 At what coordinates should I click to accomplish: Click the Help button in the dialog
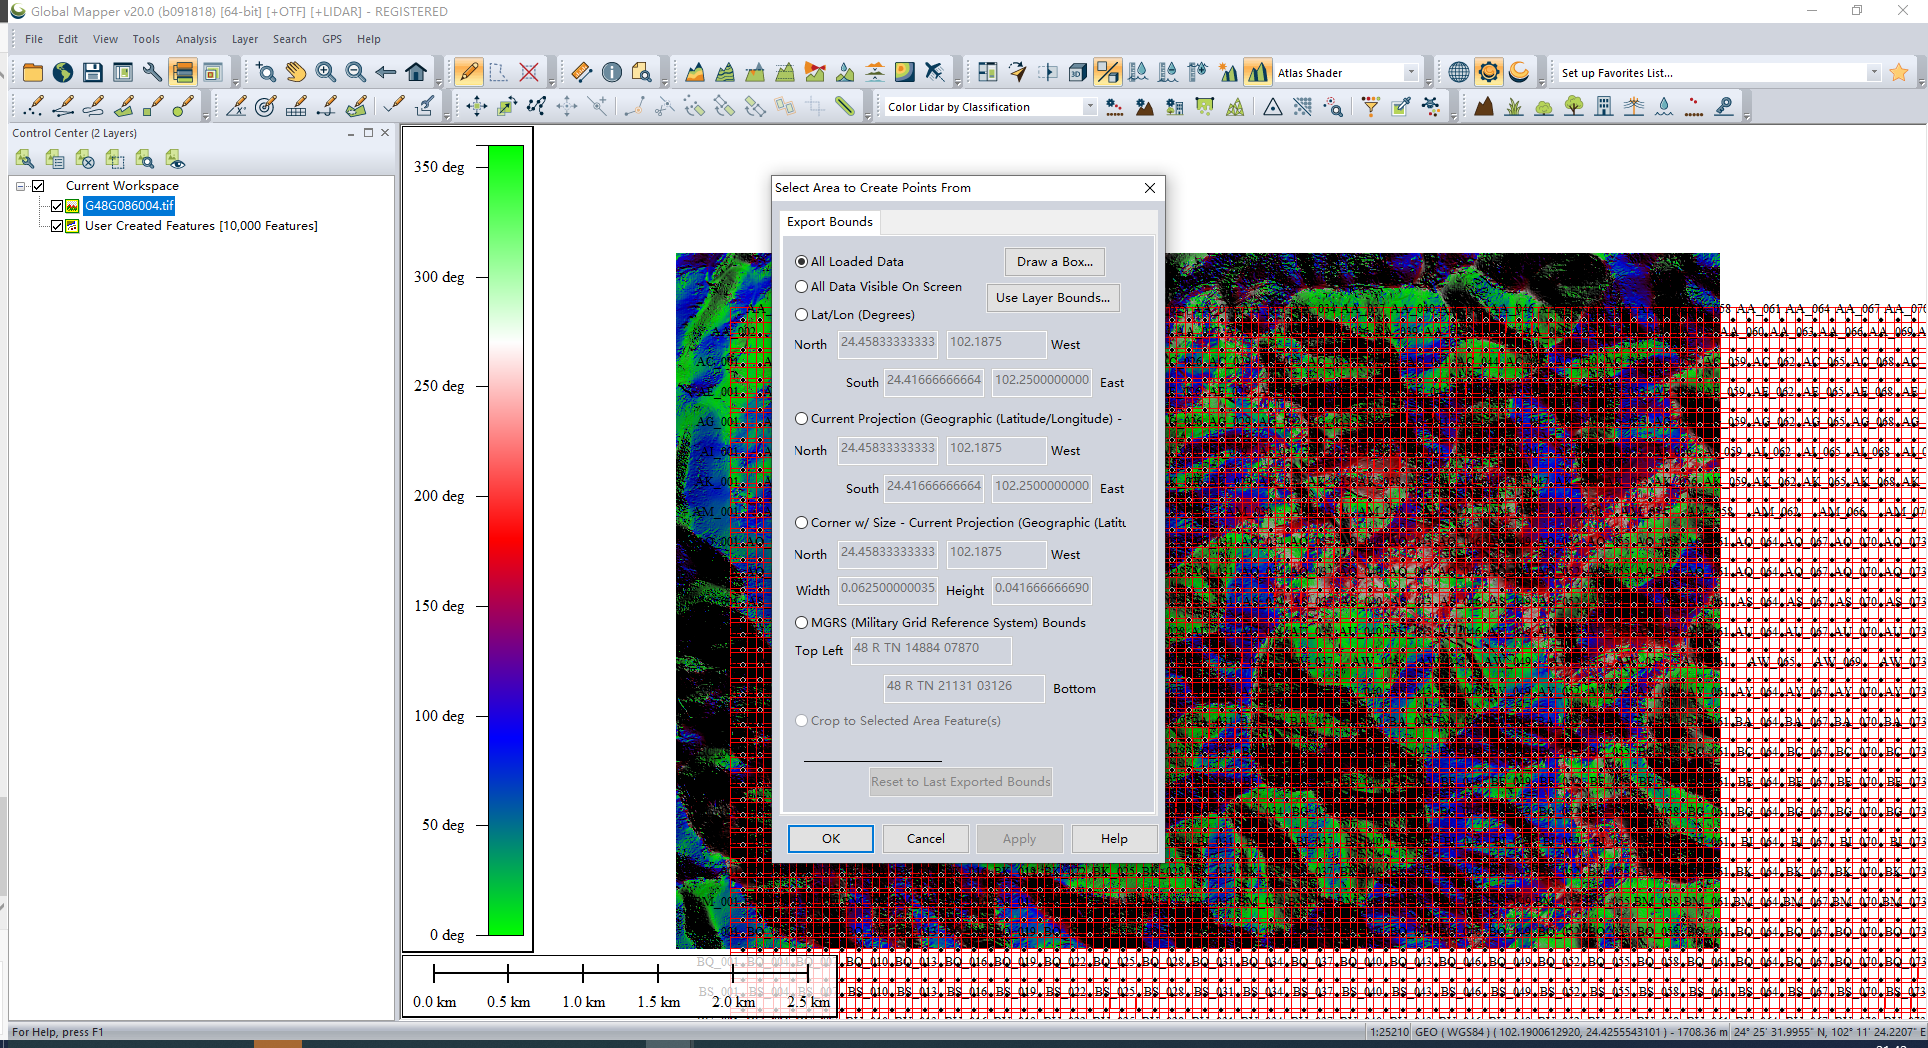[1114, 839]
